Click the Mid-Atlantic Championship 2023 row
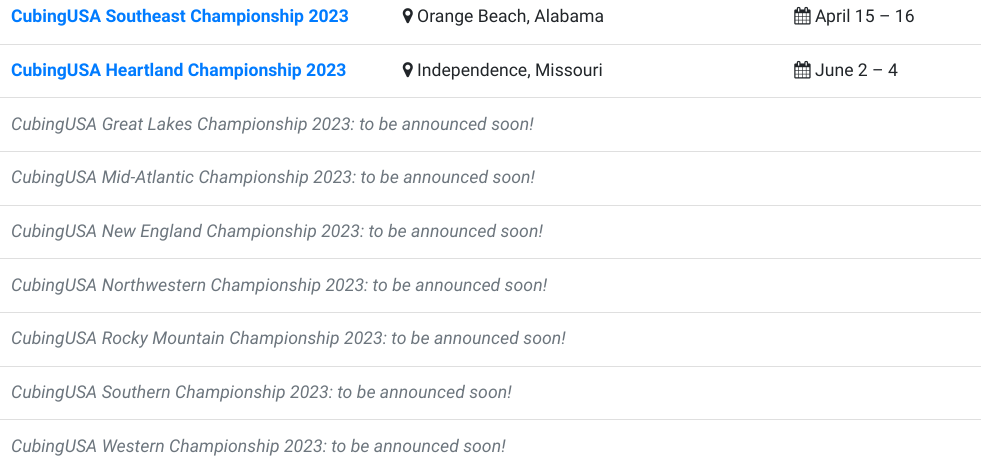This screenshot has width=981, height=473. (x=490, y=178)
